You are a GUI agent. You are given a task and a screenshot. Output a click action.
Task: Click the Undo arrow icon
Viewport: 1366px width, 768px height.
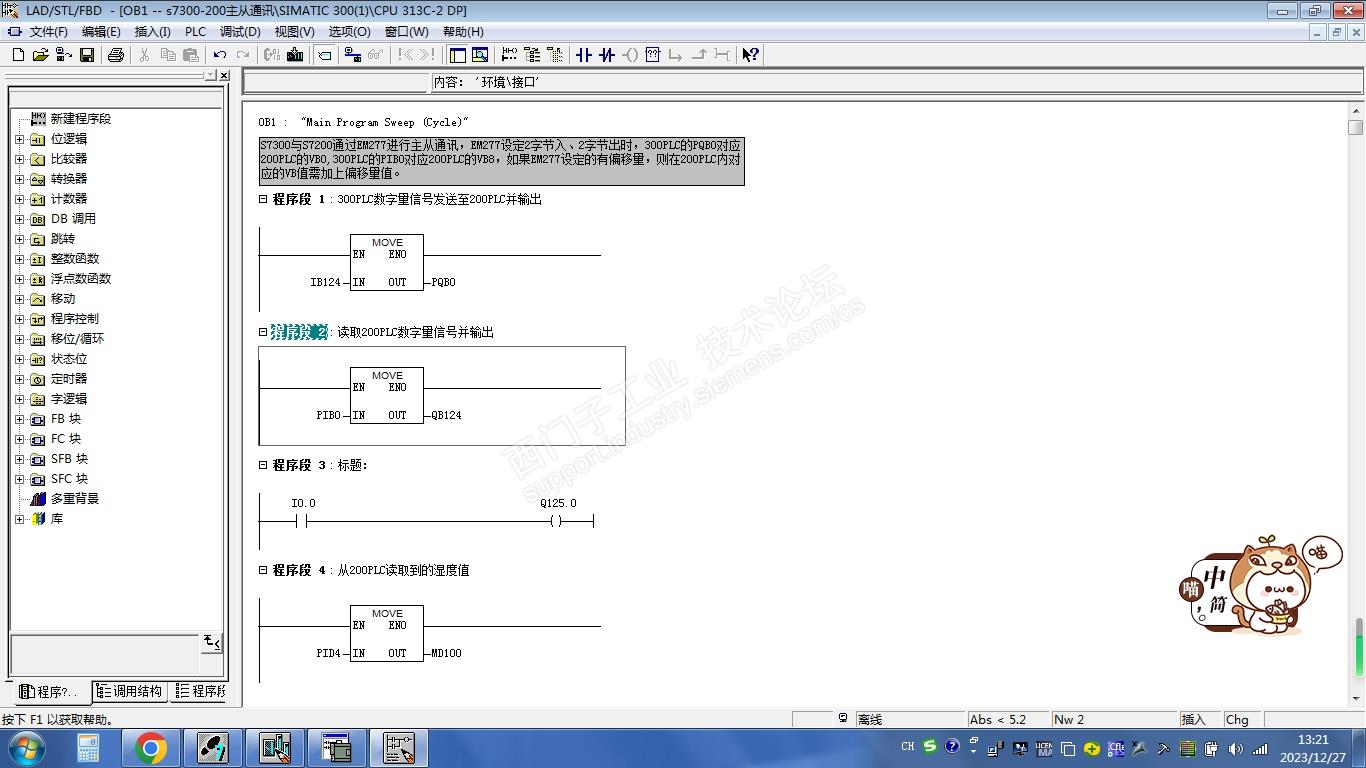pyautogui.click(x=220, y=55)
